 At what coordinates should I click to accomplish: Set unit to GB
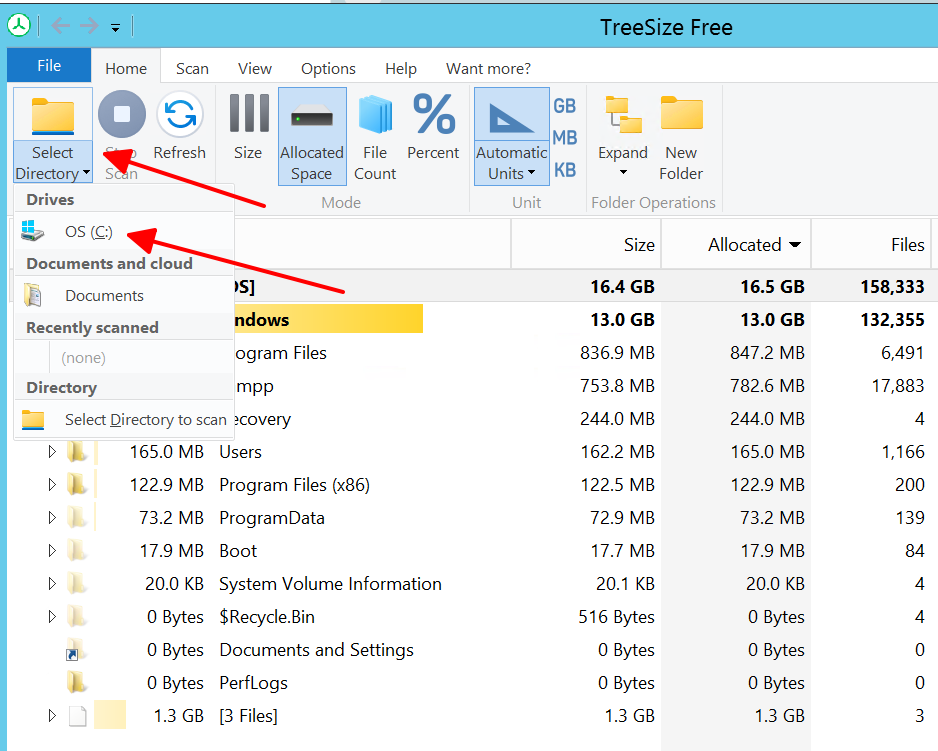coord(565,106)
